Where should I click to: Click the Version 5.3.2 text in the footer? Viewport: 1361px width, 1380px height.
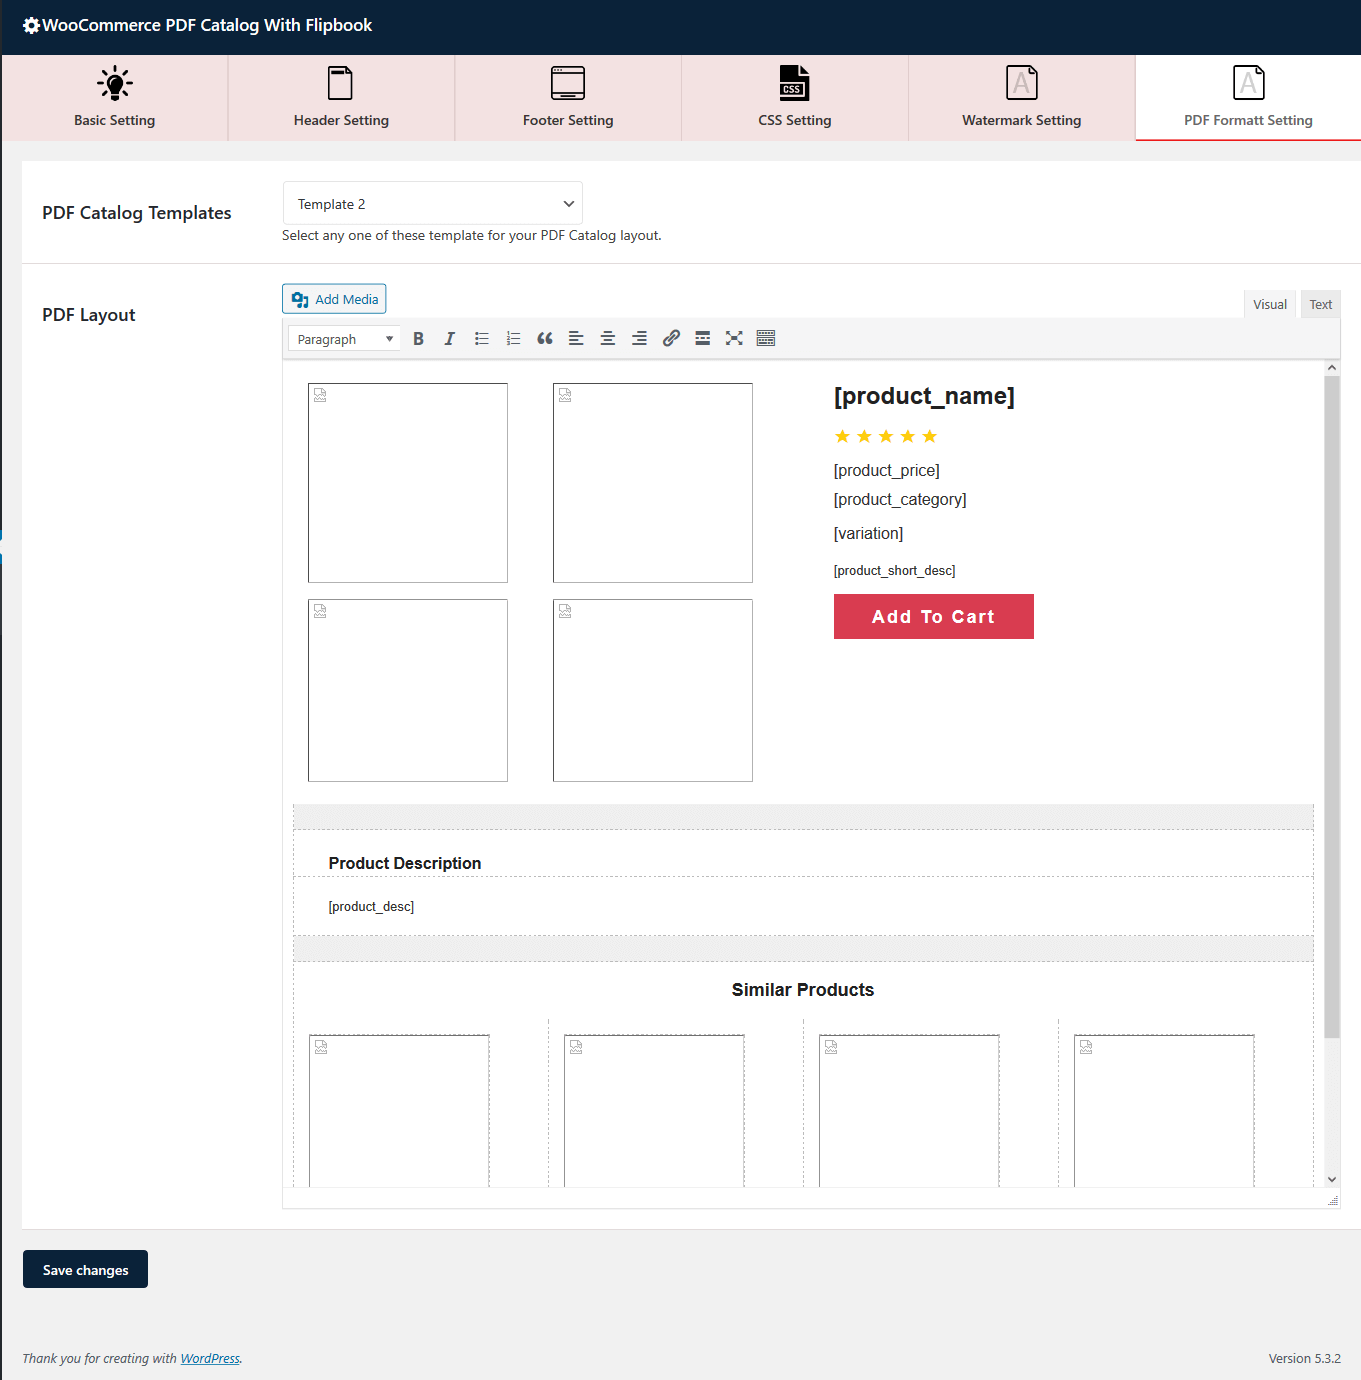click(x=1305, y=1359)
